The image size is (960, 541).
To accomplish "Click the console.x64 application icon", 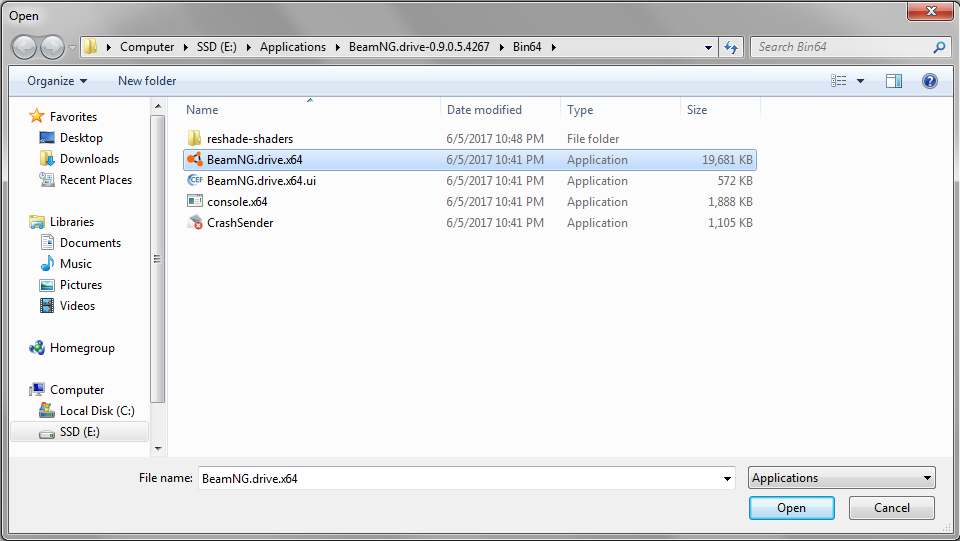I will click(x=195, y=201).
